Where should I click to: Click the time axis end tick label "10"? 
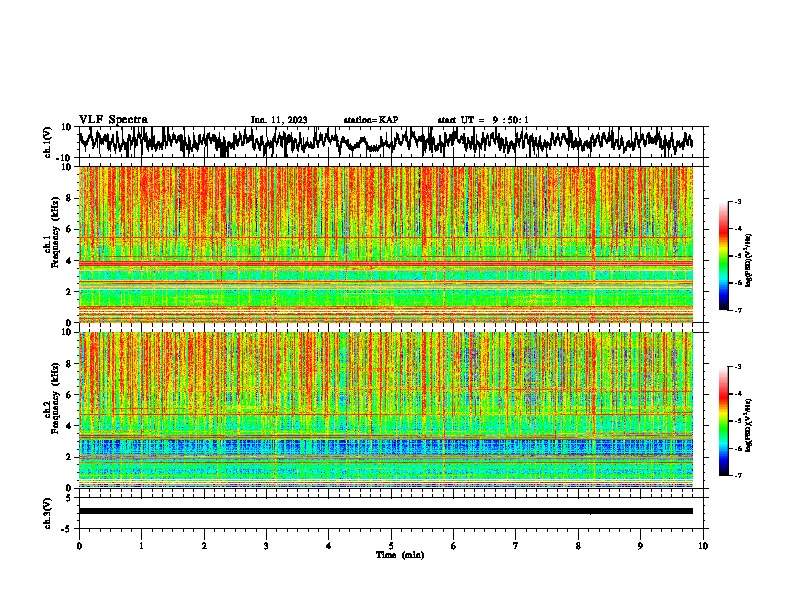703,546
